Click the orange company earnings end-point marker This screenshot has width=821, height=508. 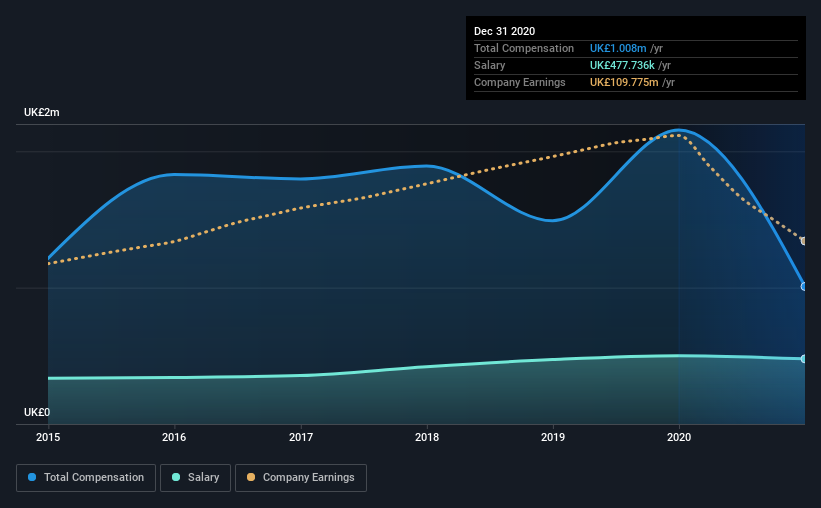803,241
